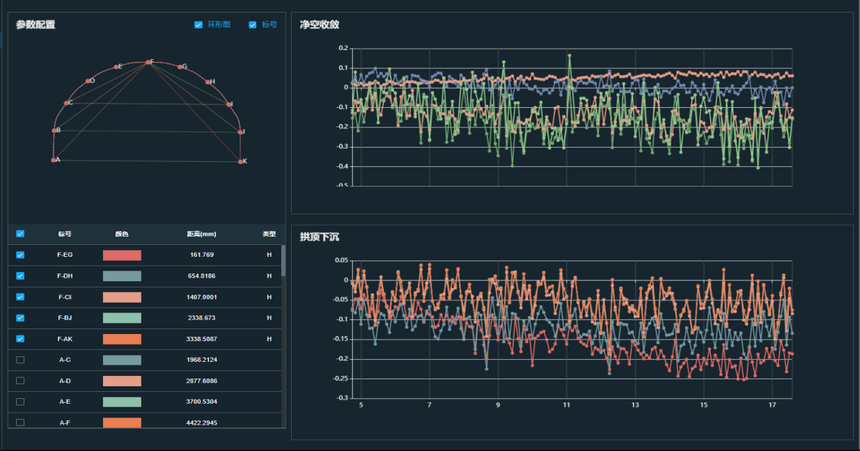The height and width of the screenshot is (451, 860).
Task: Uncheck the F-AK row checkbox
Action: pos(20,339)
